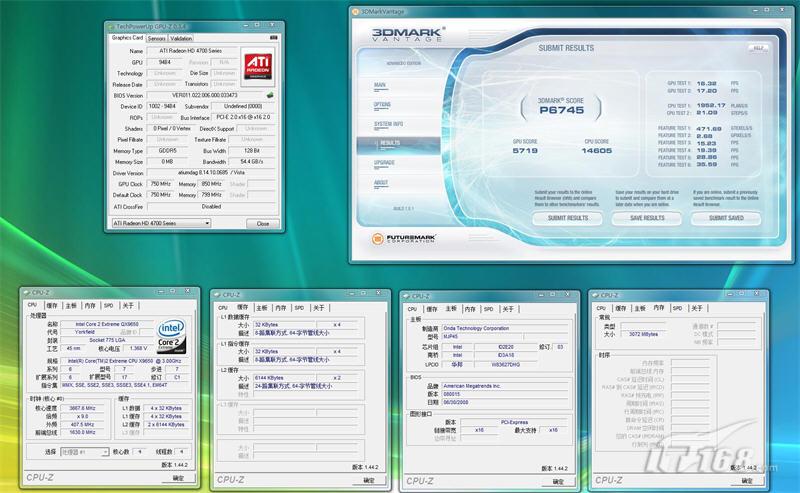
Task: Click the green BIOS save chip icon in GPU-Z
Action: 270,95
